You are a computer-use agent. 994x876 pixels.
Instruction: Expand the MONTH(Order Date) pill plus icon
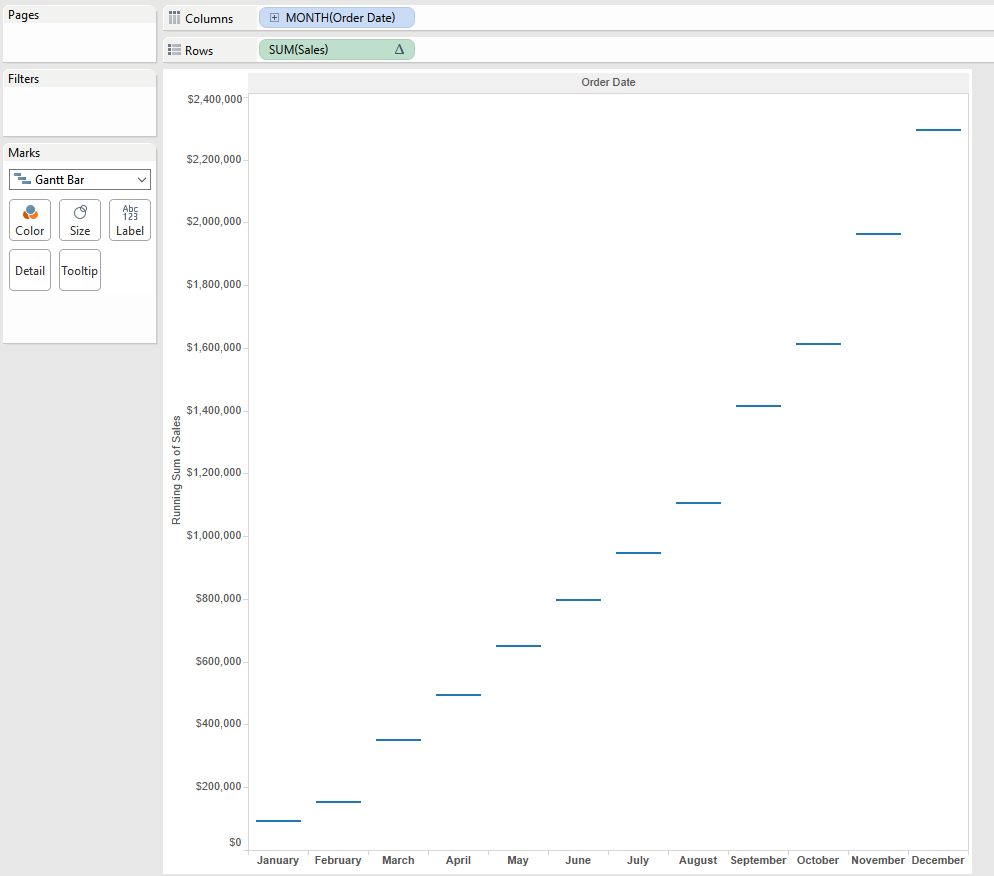(x=274, y=18)
